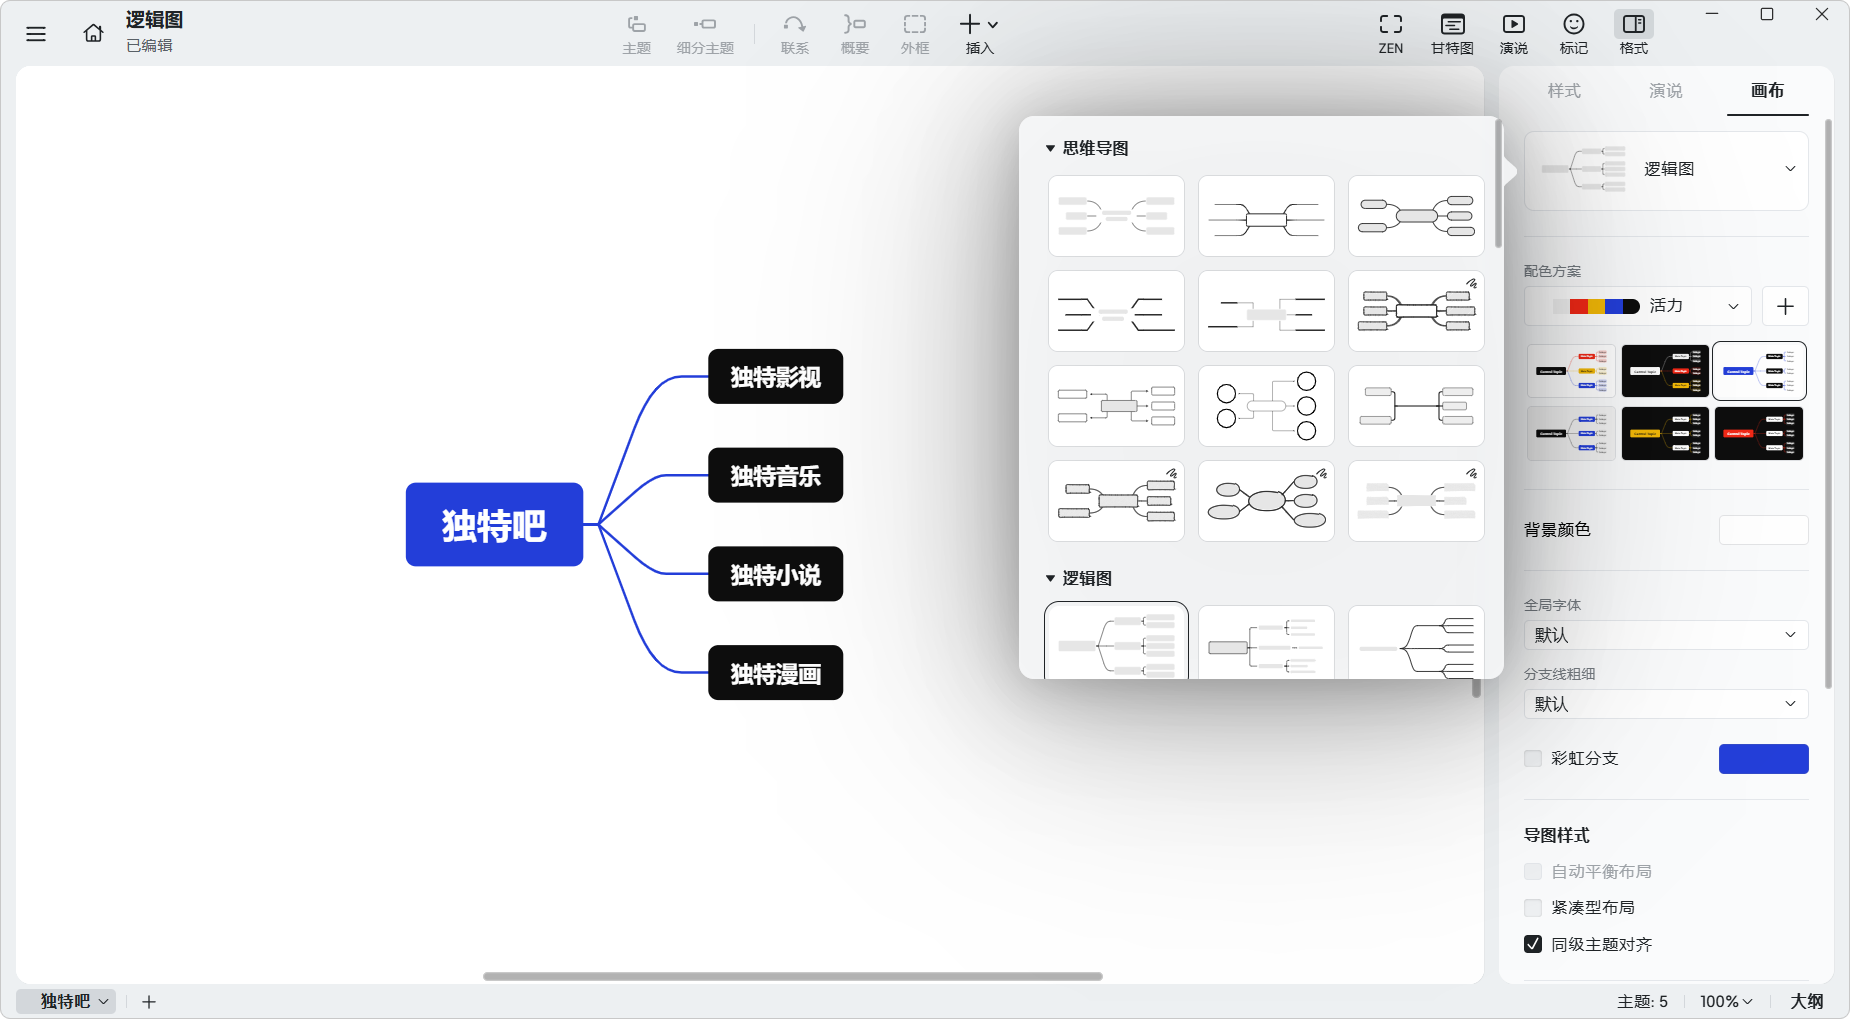Open the 演说 presentation mode
1850x1019 pixels.
(x=1512, y=33)
